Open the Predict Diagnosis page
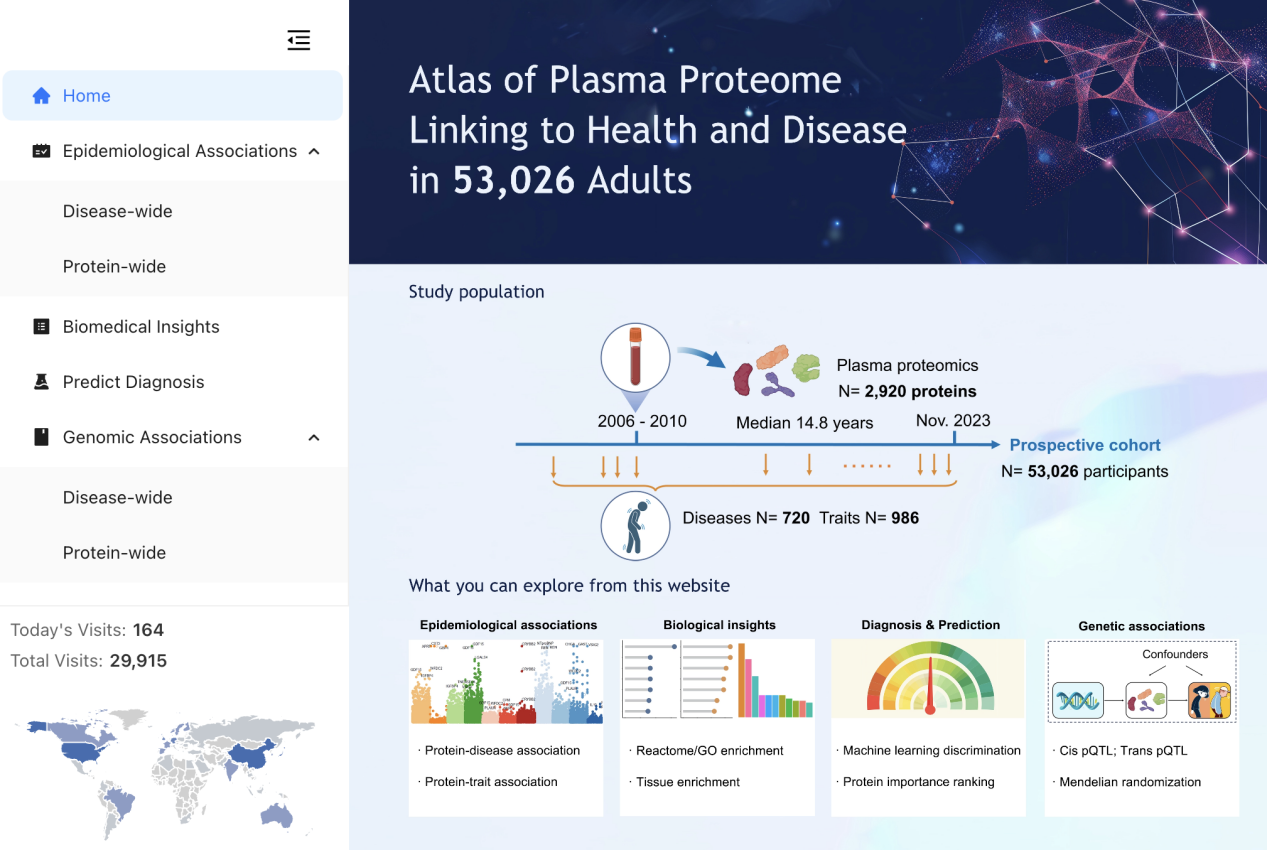 [x=133, y=382]
